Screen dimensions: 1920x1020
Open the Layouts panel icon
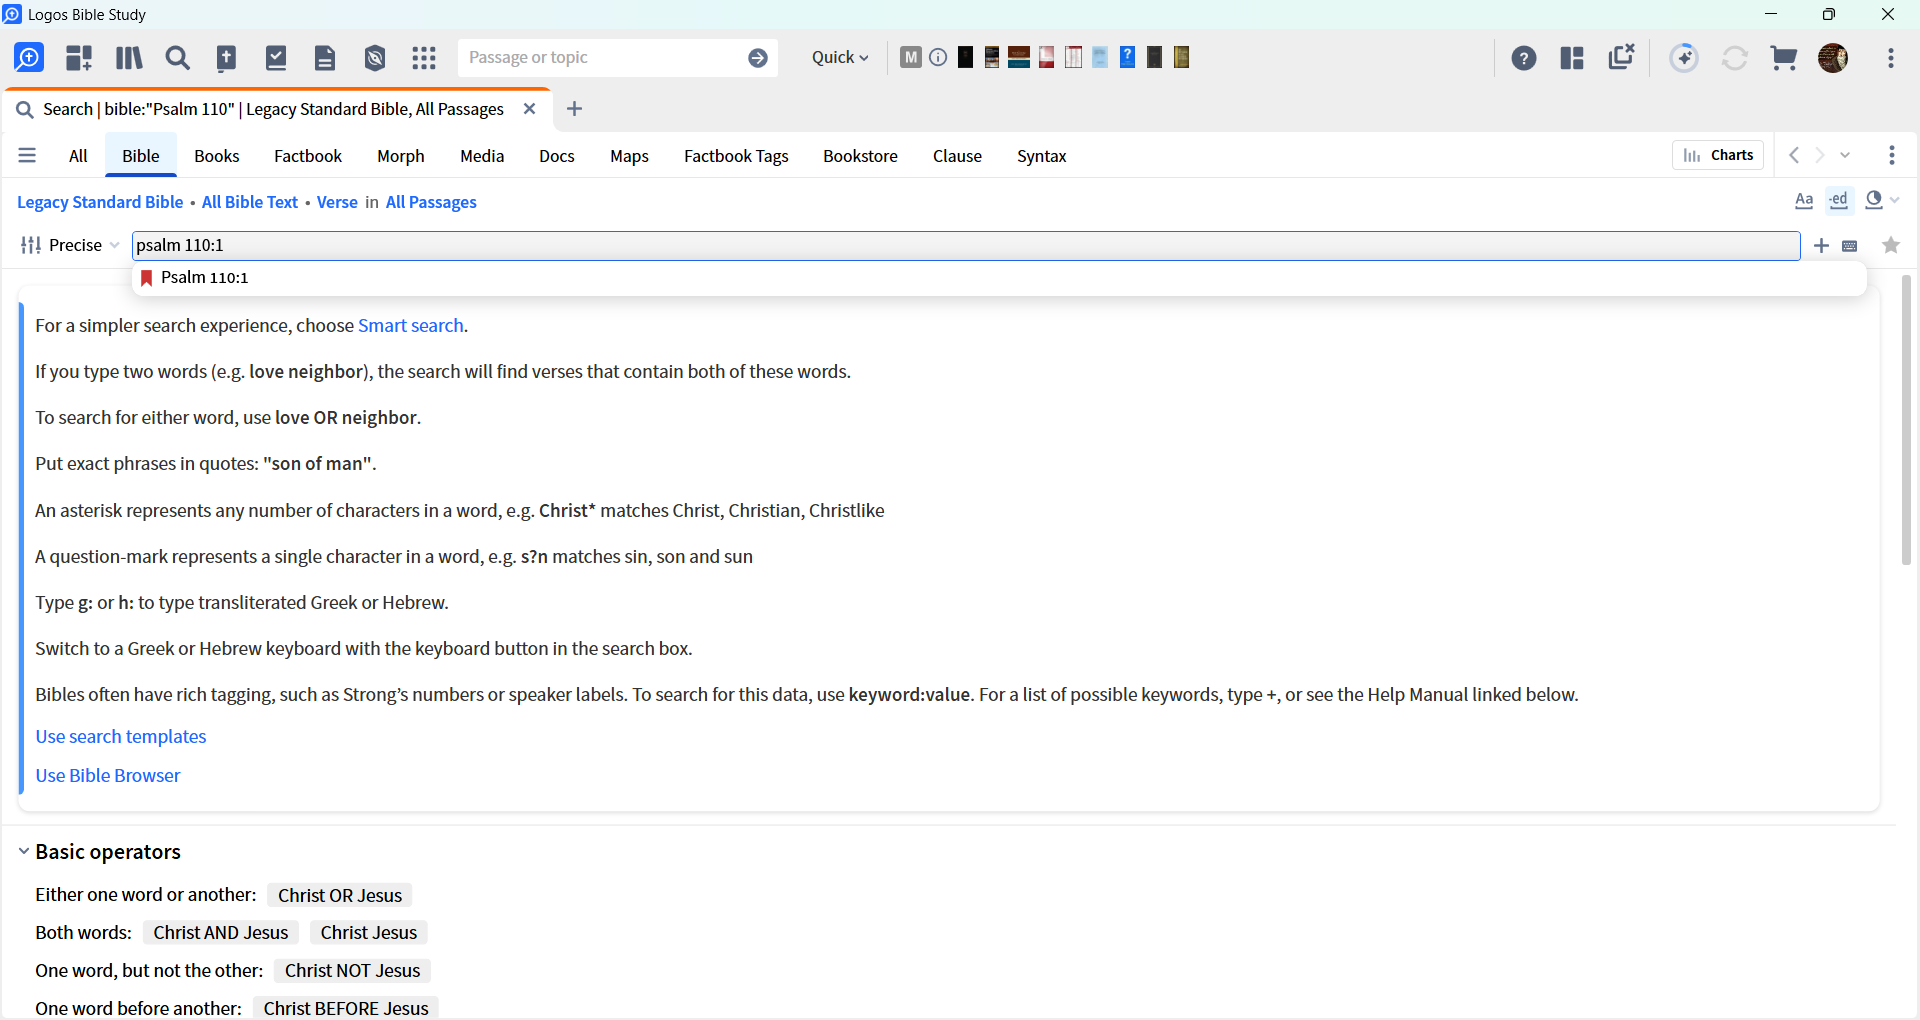coord(1572,58)
